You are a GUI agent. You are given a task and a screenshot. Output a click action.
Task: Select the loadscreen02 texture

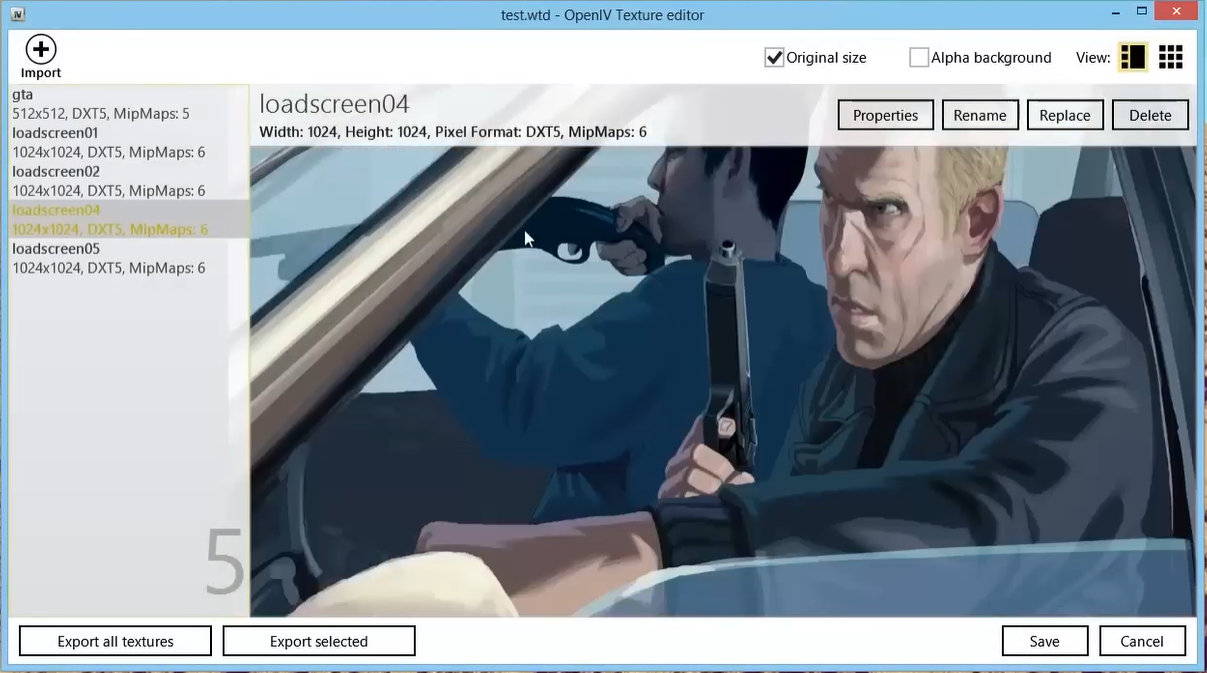[128, 181]
